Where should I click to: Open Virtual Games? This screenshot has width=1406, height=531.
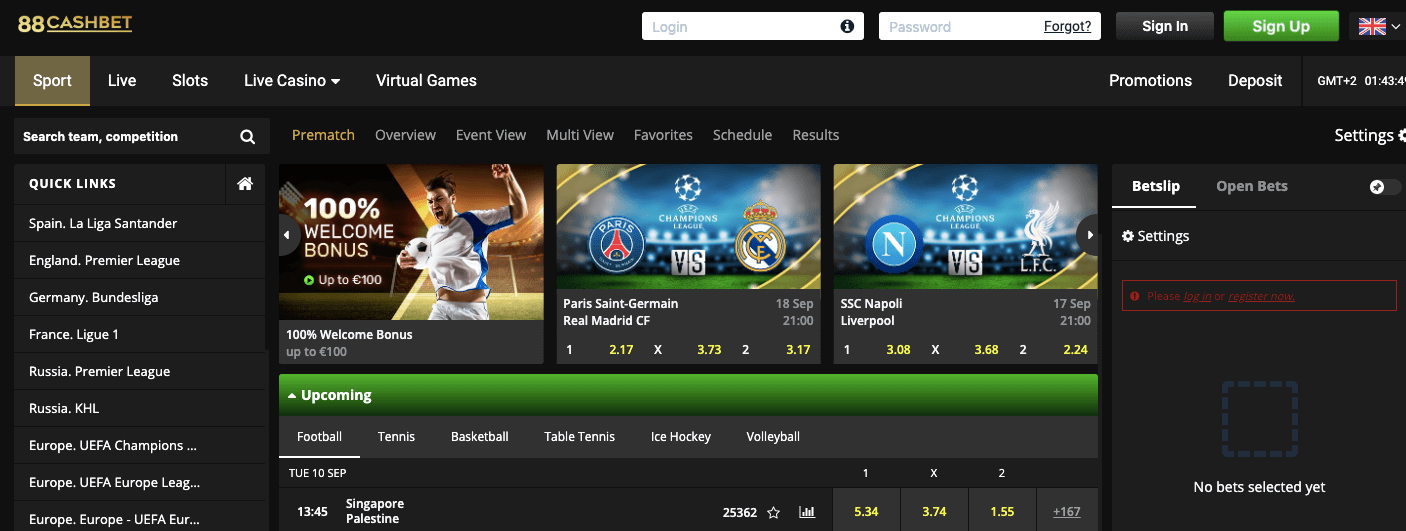426,81
